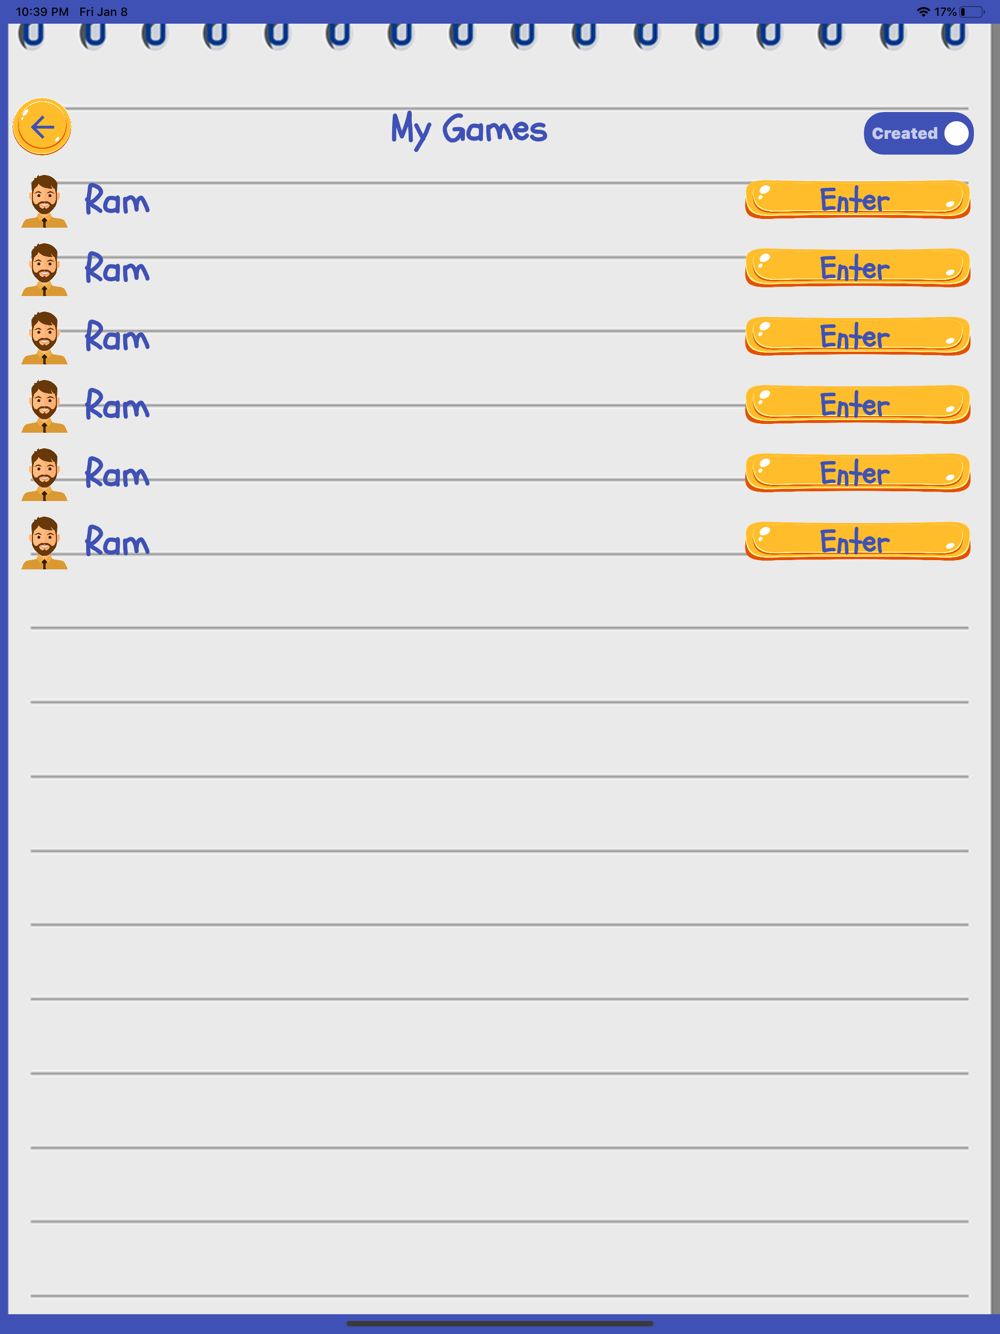Image resolution: width=1000 pixels, height=1334 pixels.
Task: Tap the yellow back arrow coin button
Action: coord(42,127)
